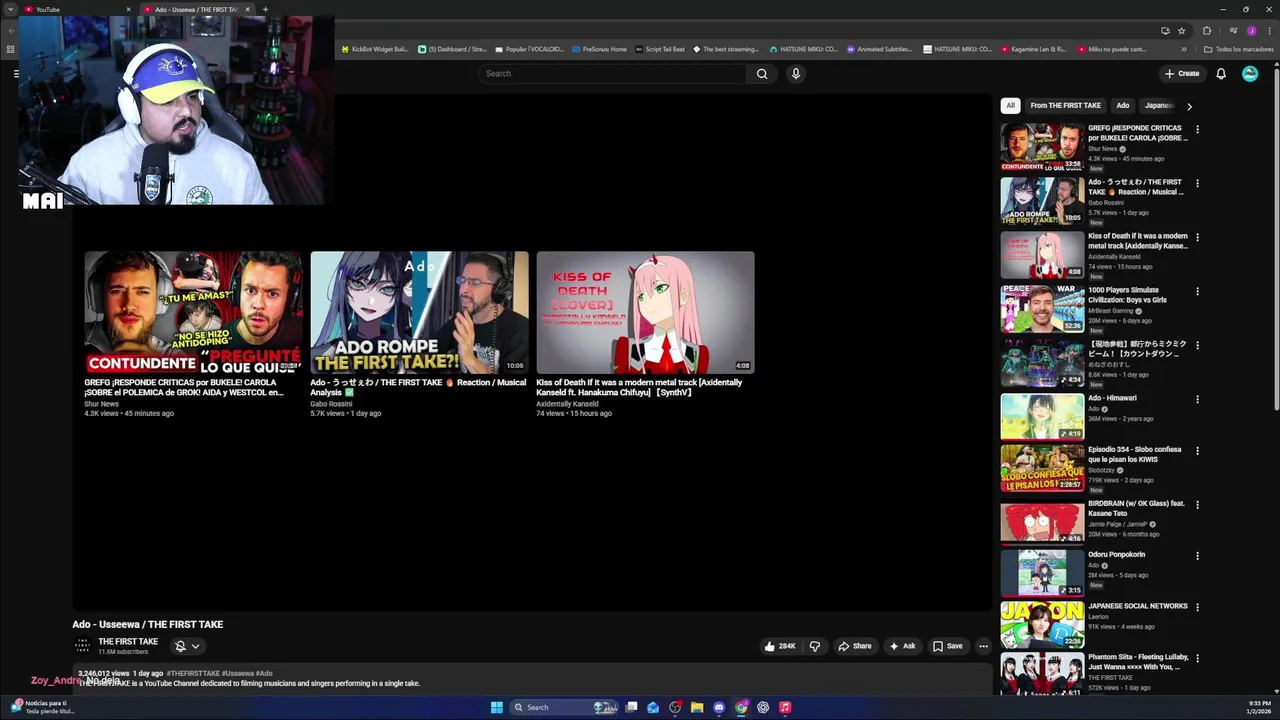1280x720 pixels.
Task: Click THE FIRST TAKE channel avatar
Action: click(83, 646)
